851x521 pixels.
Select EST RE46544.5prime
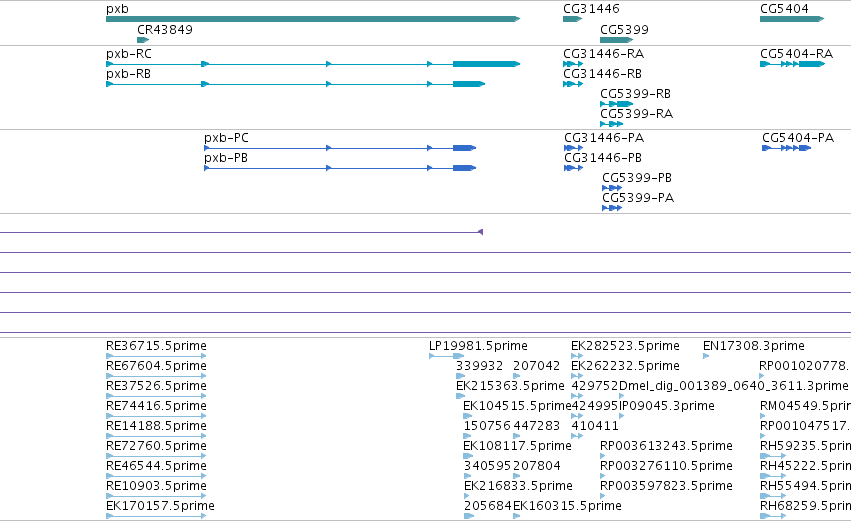pyautogui.click(x=156, y=466)
